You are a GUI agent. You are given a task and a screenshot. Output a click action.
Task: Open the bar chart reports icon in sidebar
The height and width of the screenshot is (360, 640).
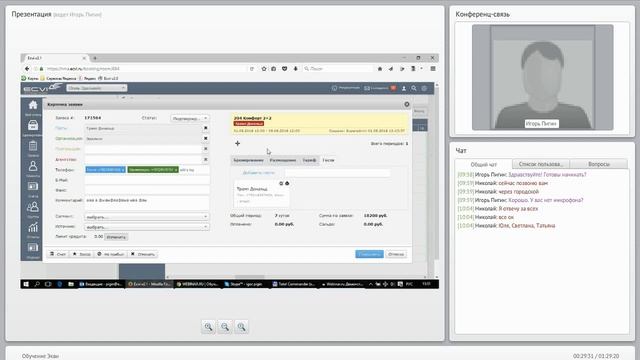pyautogui.click(x=33, y=227)
